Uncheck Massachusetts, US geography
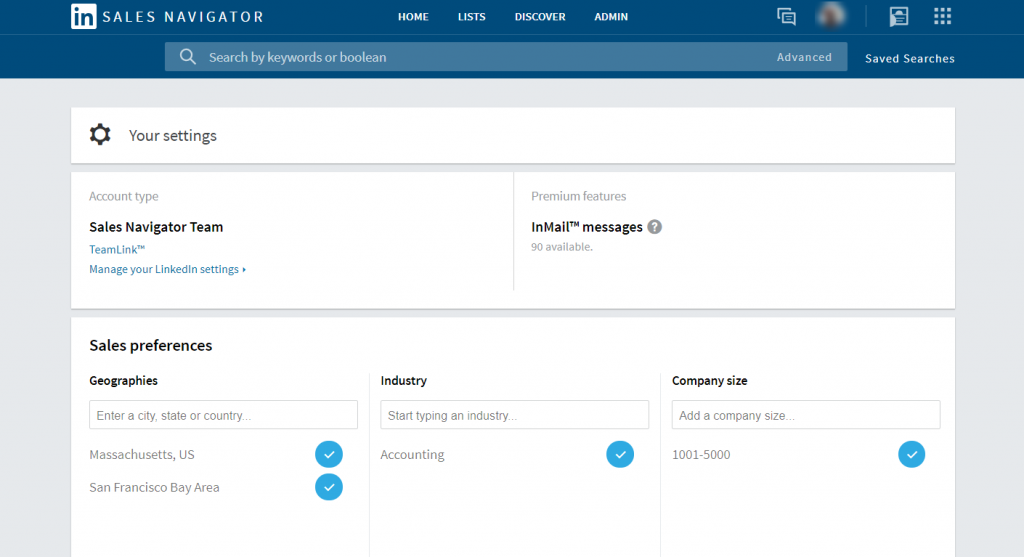 [329, 454]
